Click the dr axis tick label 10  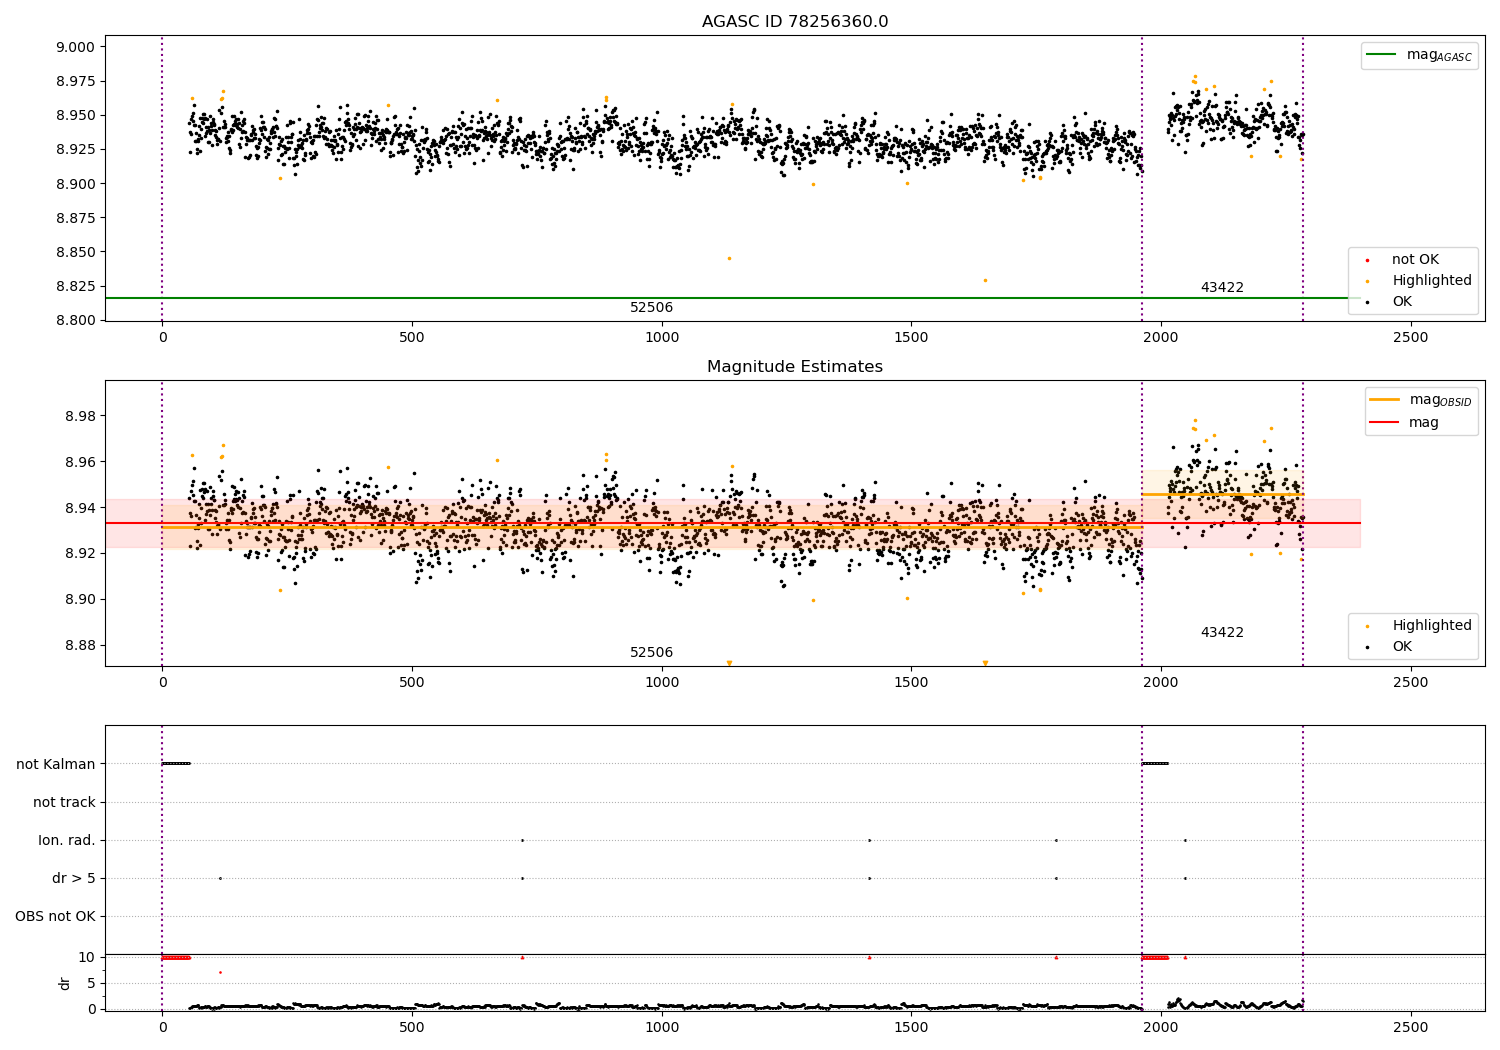click(x=87, y=958)
